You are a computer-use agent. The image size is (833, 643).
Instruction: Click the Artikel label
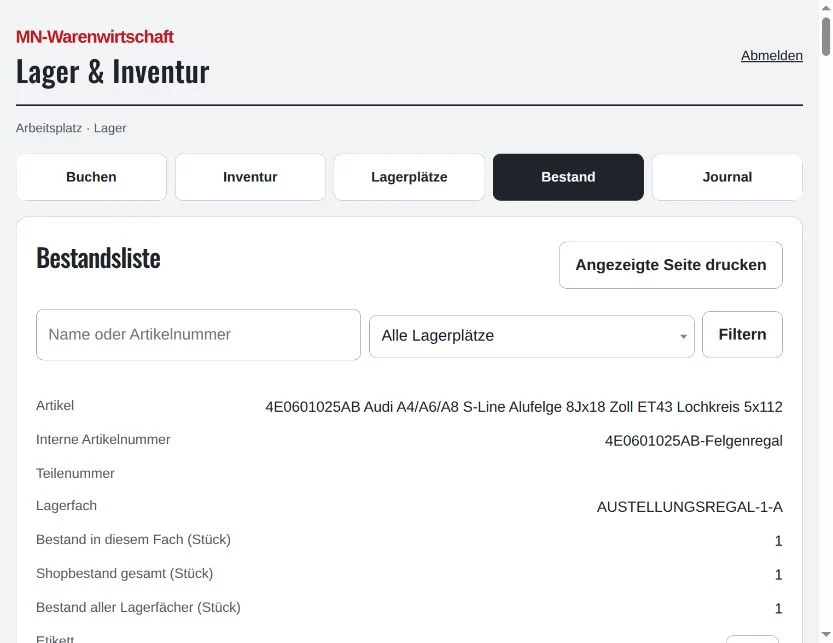[x=55, y=405]
